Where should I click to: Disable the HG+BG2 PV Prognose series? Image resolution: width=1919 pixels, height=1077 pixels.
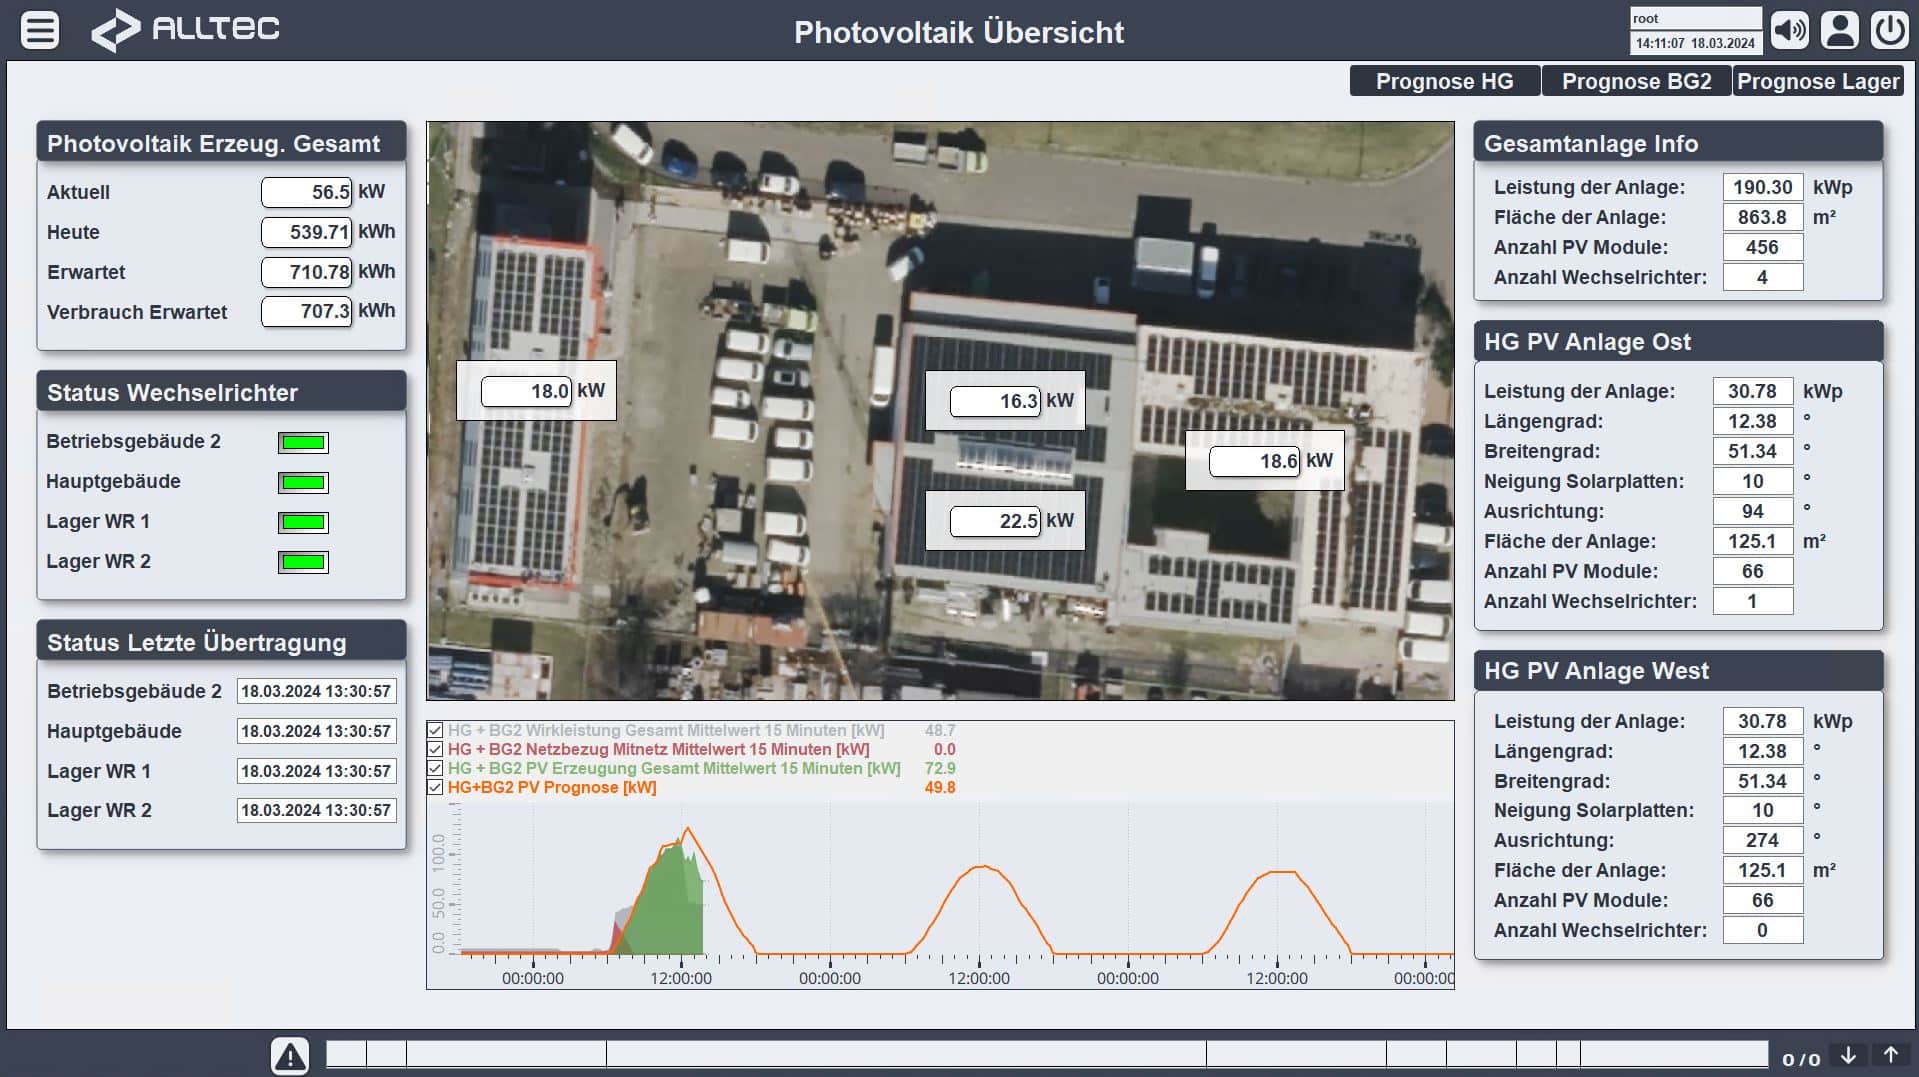[x=435, y=788]
